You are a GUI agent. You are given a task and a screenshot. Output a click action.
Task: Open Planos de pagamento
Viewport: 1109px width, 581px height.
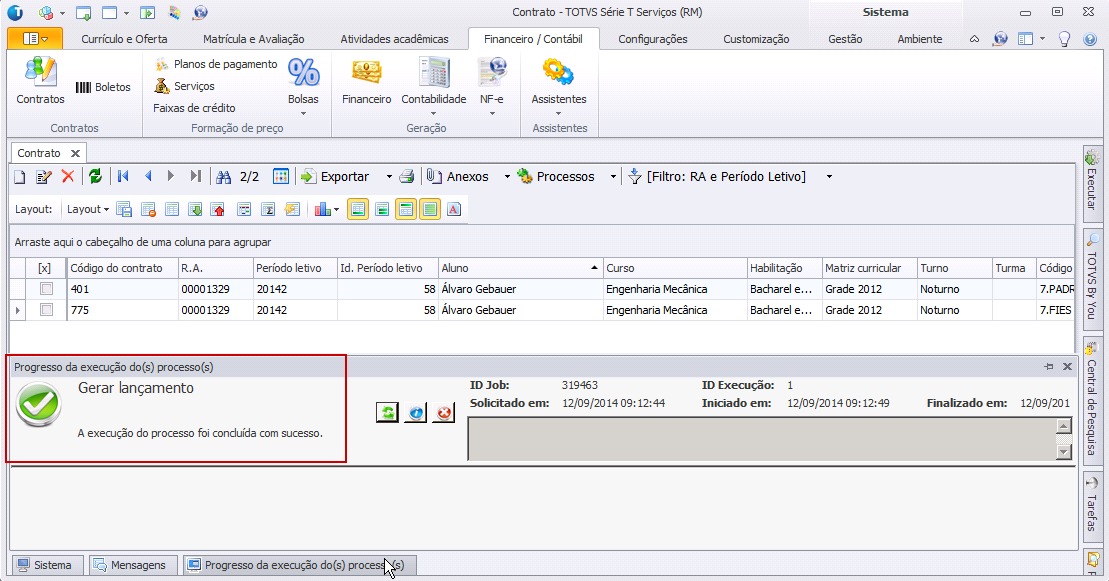tap(225, 64)
